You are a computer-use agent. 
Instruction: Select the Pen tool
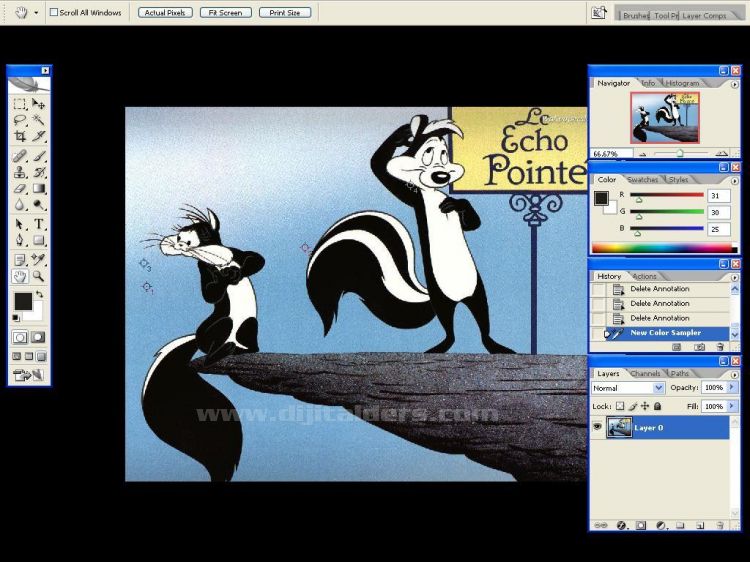click(20, 240)
